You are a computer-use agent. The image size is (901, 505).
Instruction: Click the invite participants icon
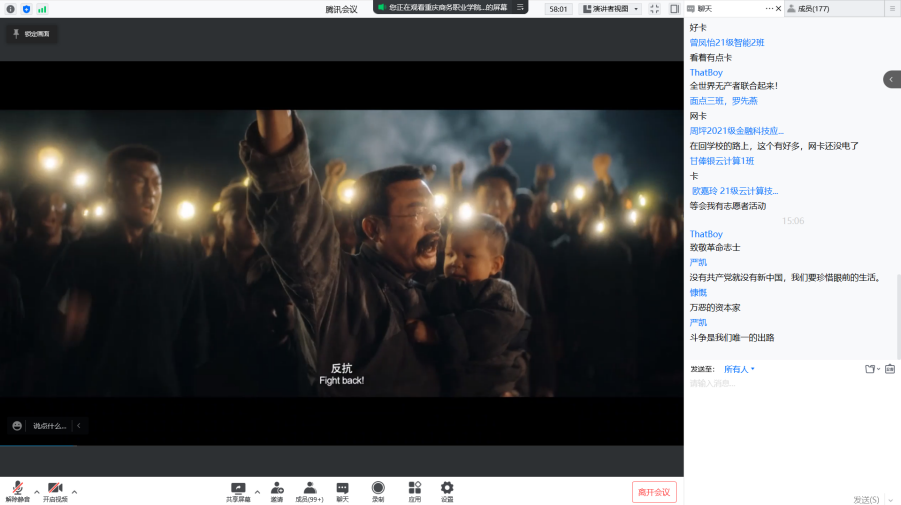276,488
